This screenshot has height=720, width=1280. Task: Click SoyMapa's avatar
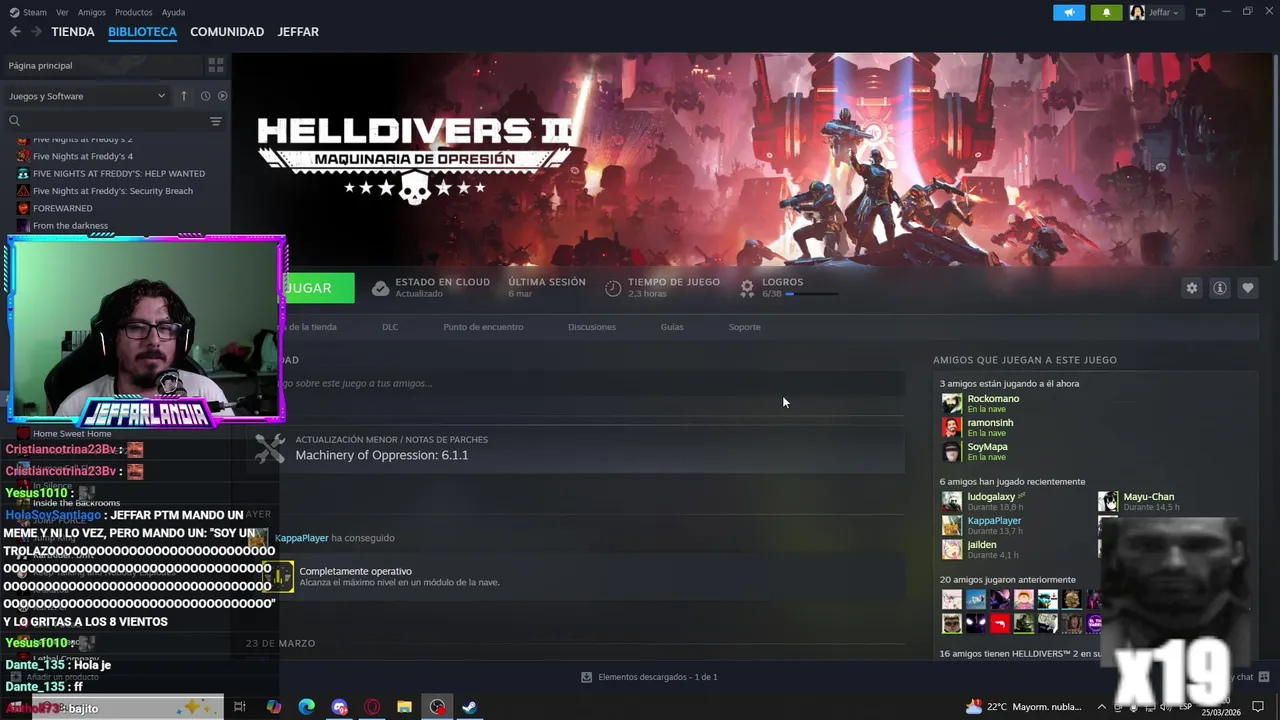[951, 452]
